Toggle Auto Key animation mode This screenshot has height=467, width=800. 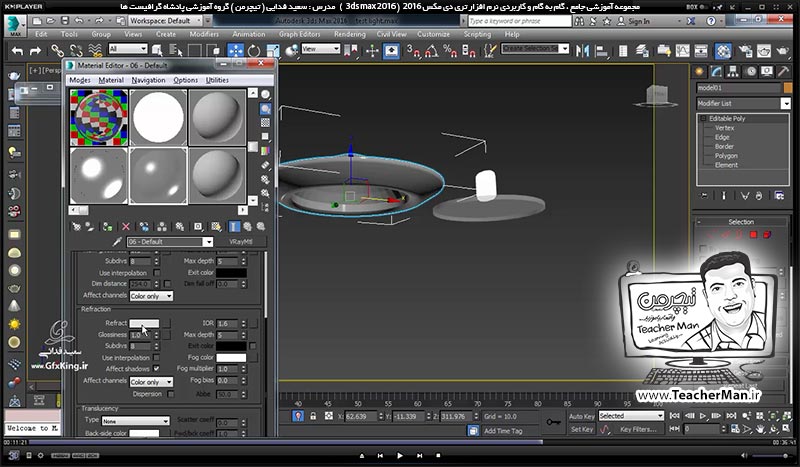point(582,416)
